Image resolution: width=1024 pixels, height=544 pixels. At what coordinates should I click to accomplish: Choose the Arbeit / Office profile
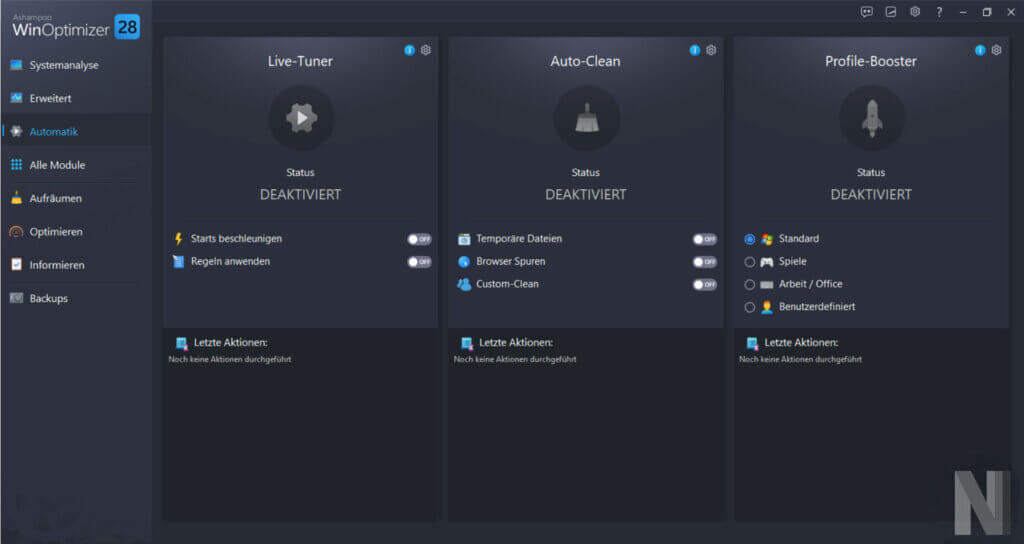tap(750, 285)
